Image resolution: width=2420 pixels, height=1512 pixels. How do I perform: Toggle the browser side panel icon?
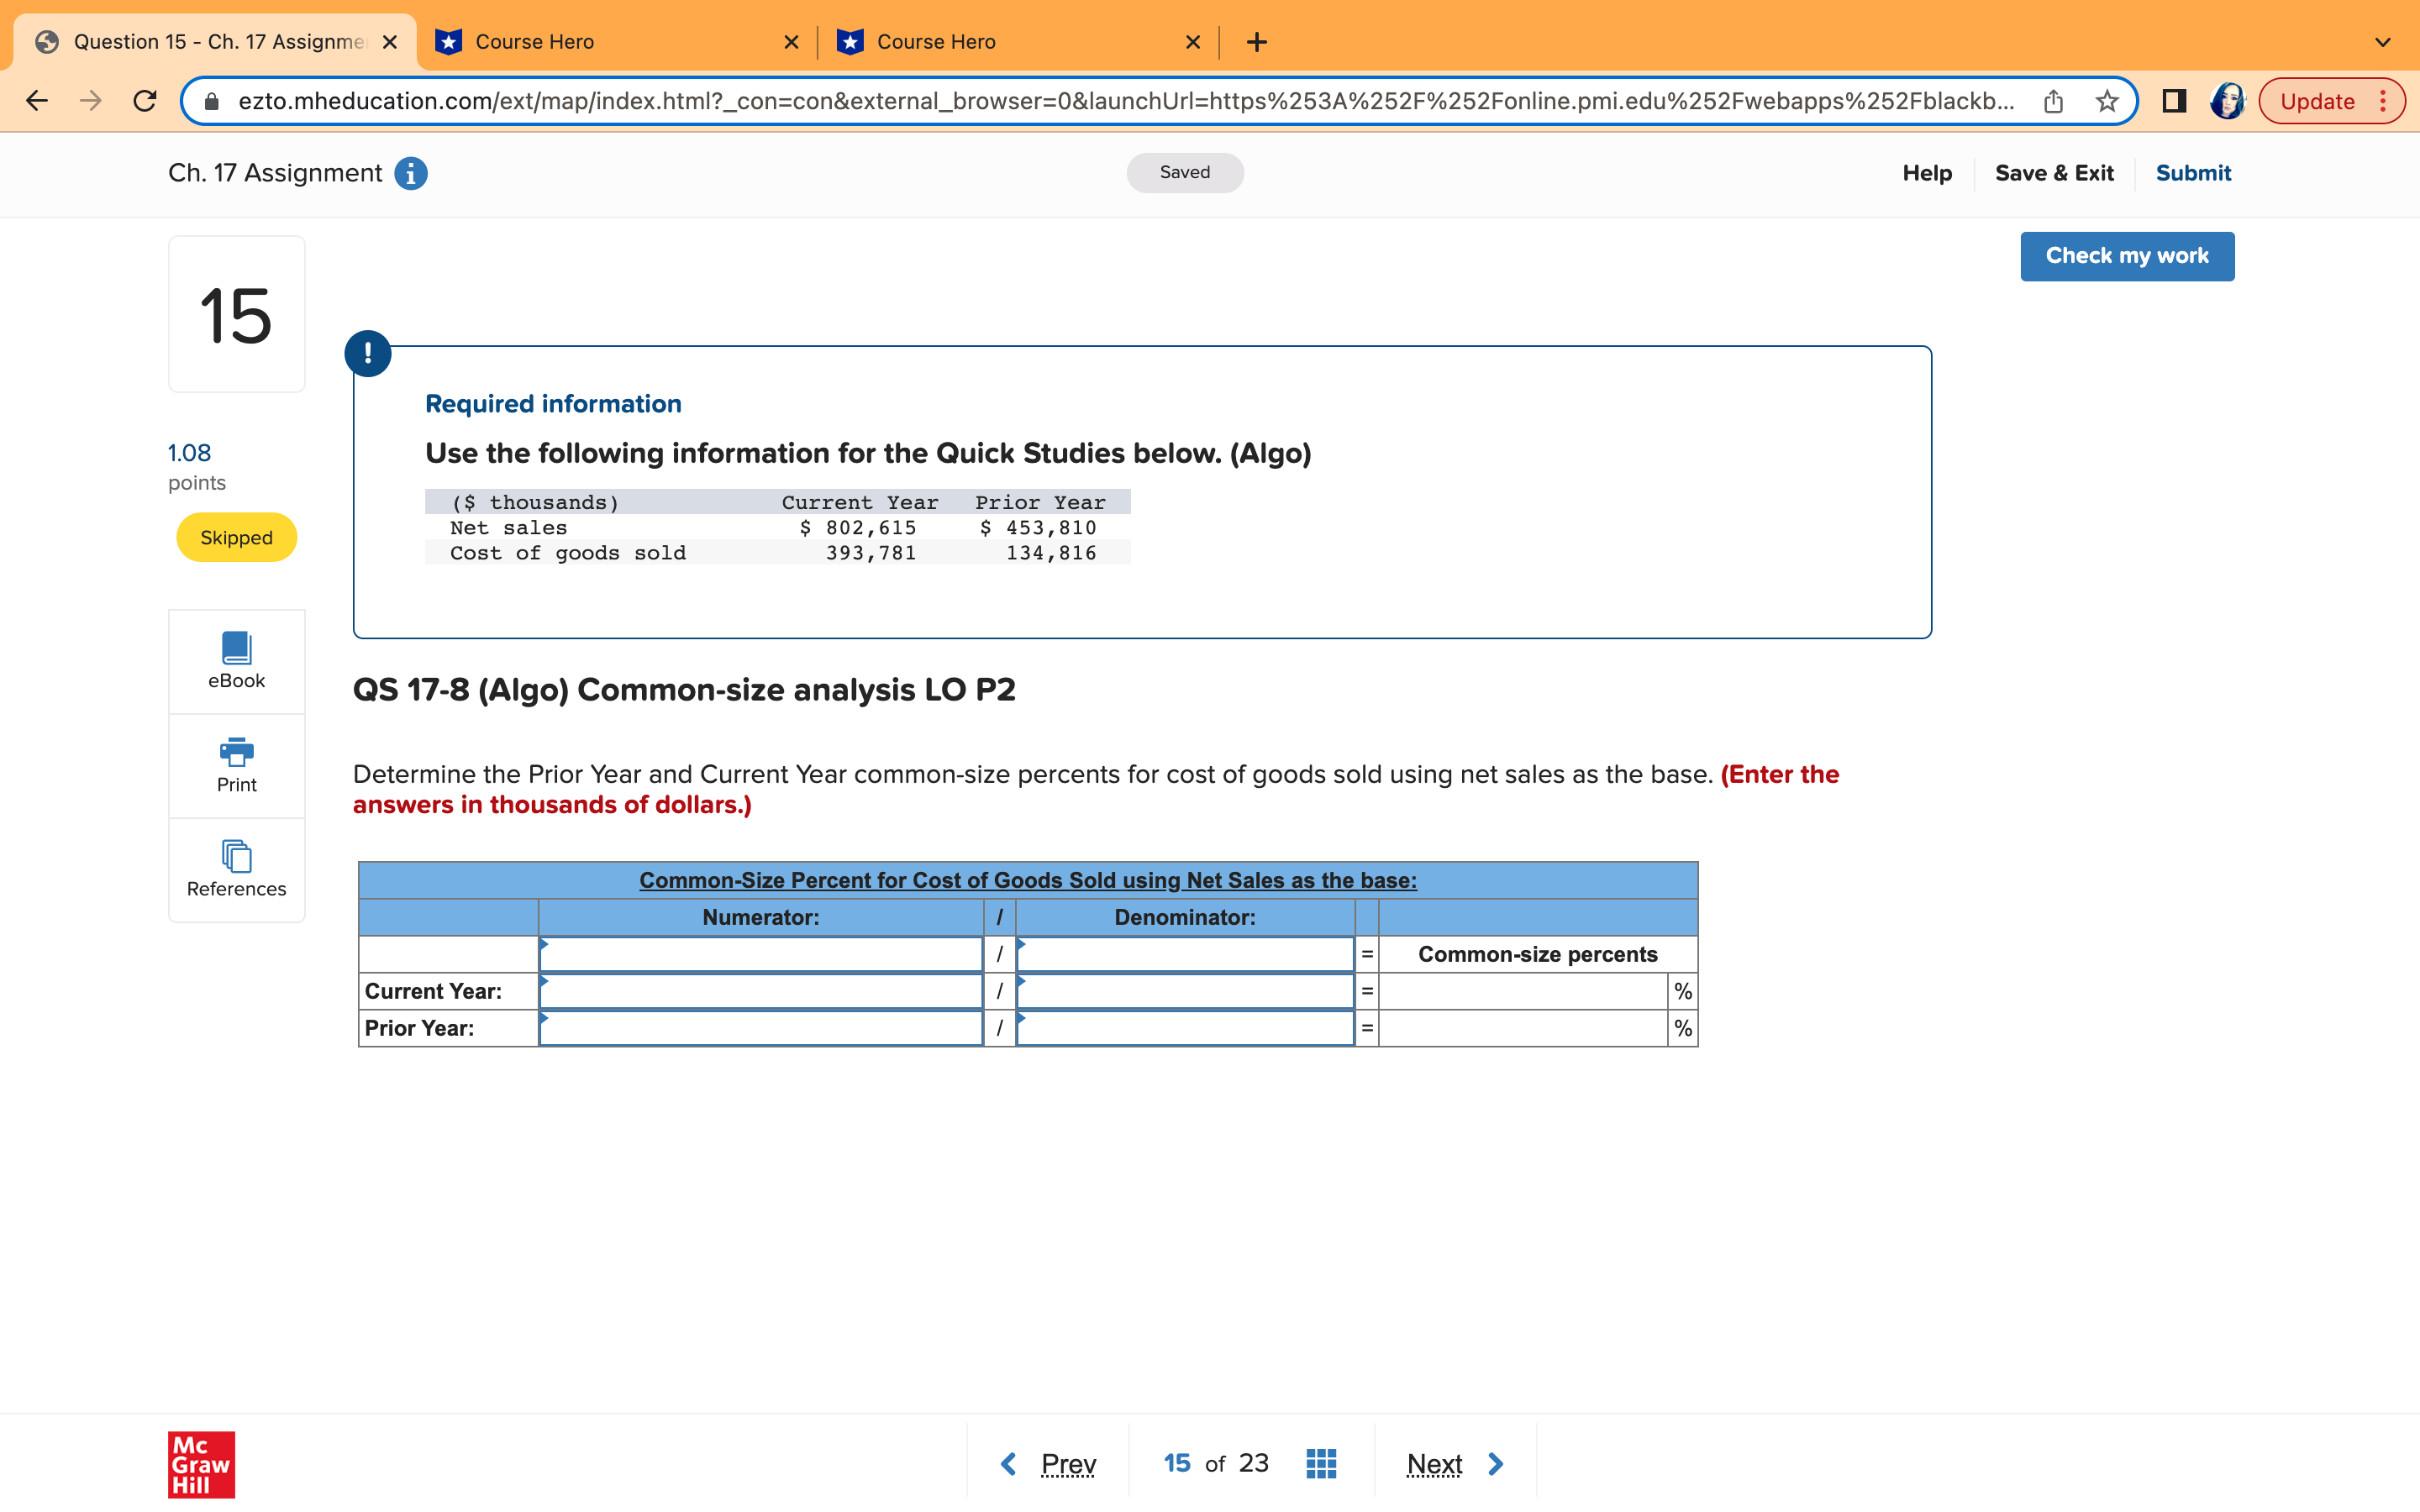click(2173, 101)
